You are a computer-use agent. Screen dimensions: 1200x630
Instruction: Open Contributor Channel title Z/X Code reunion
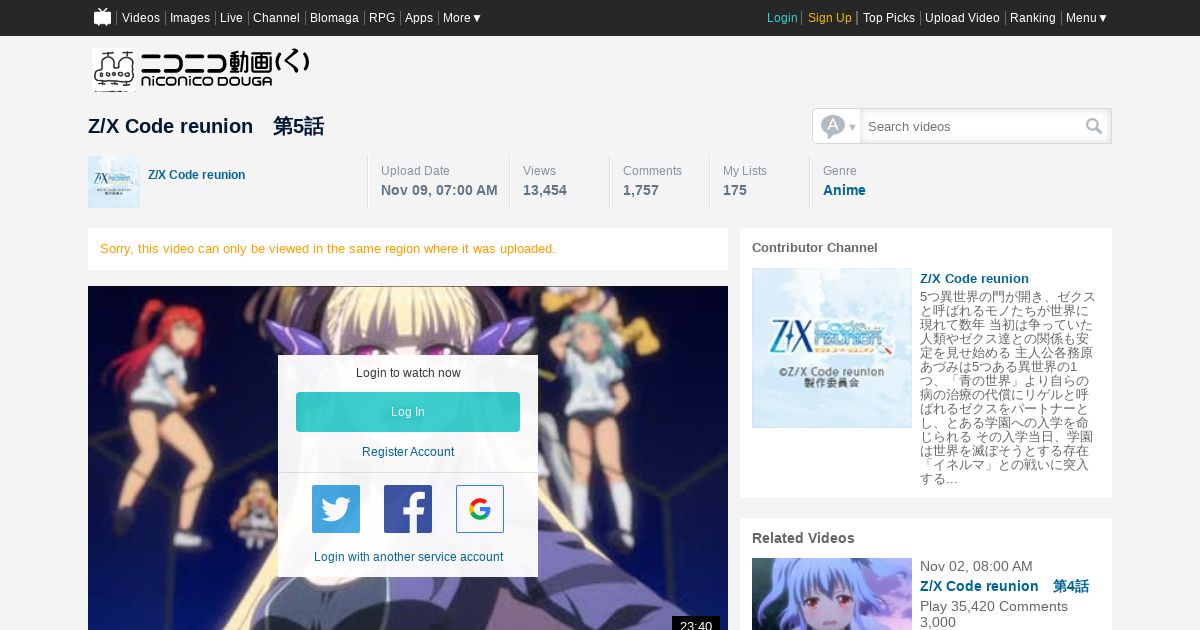pos(974,279)
